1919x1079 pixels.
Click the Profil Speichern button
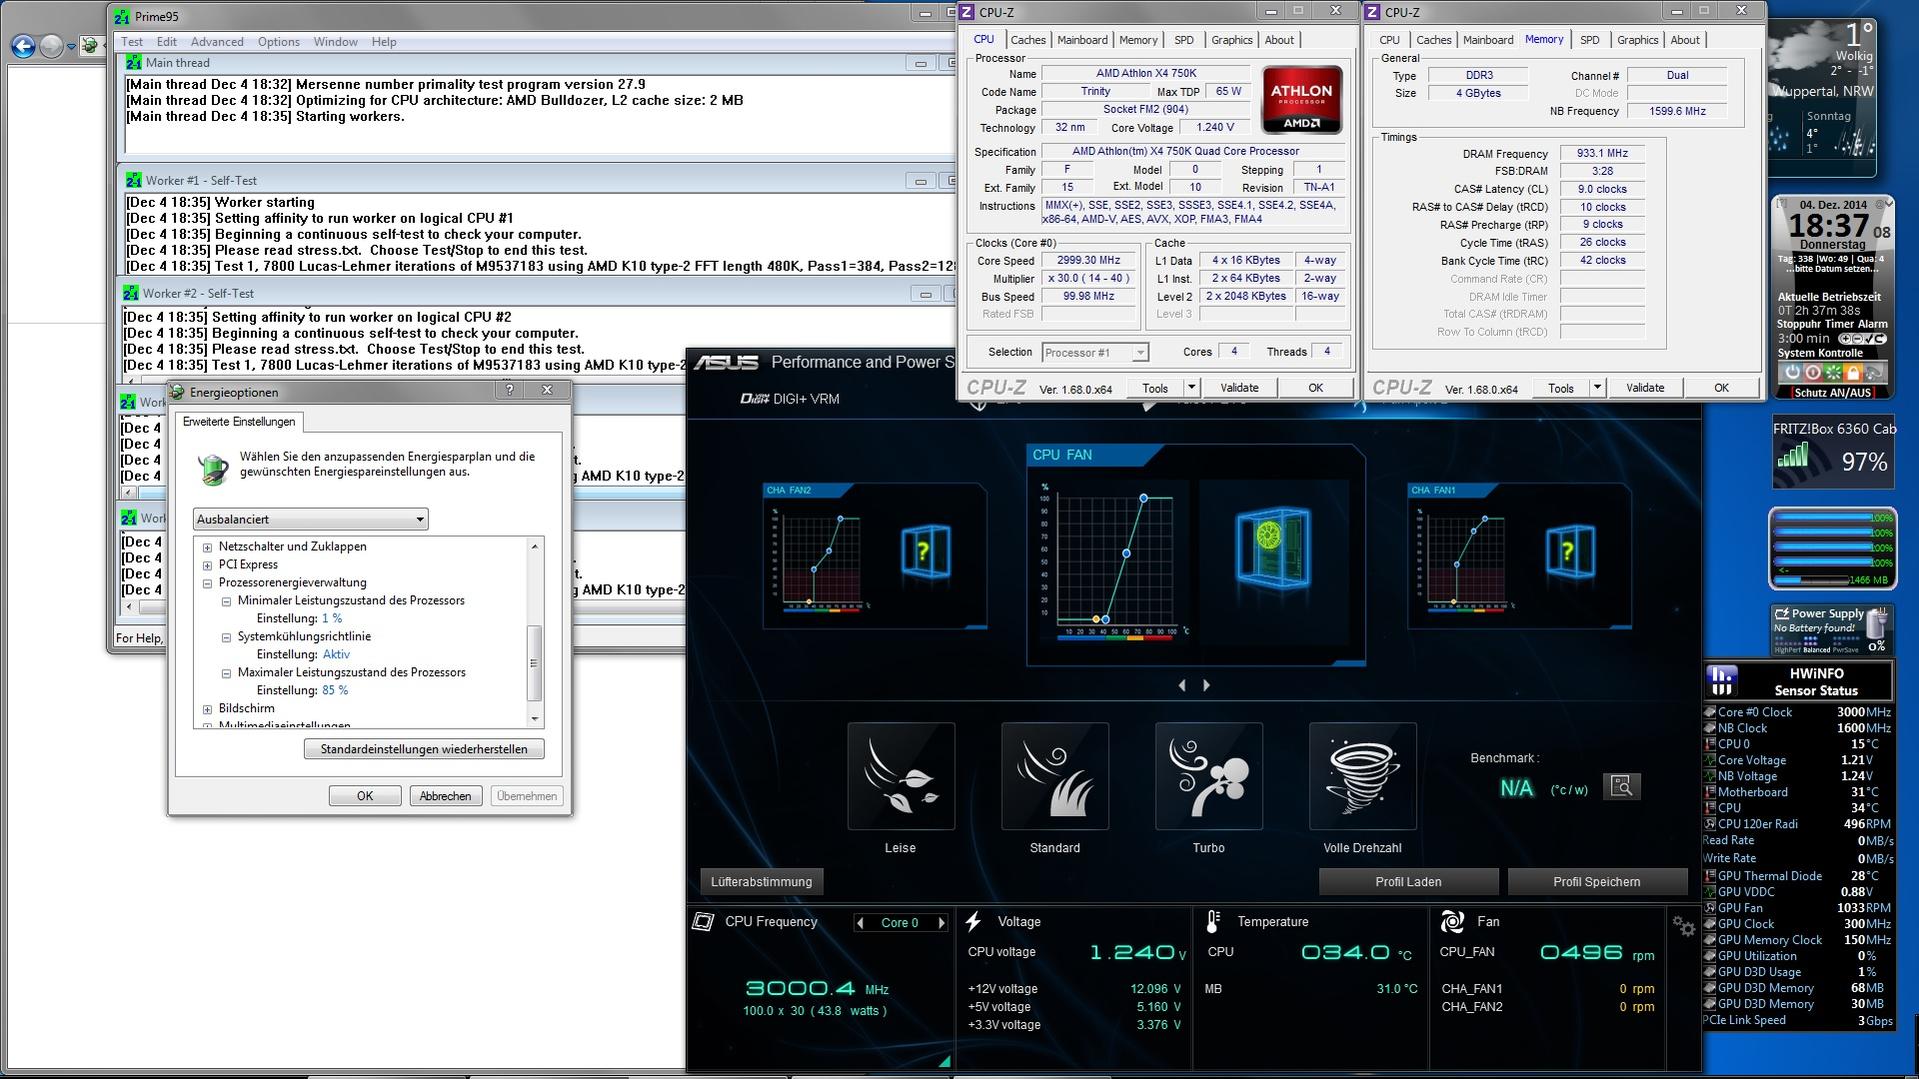coord(1597,882)
